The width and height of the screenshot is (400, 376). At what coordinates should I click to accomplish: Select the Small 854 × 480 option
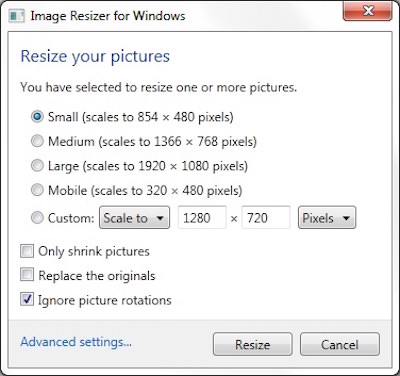pyautogui.click(x=37, y=117)
